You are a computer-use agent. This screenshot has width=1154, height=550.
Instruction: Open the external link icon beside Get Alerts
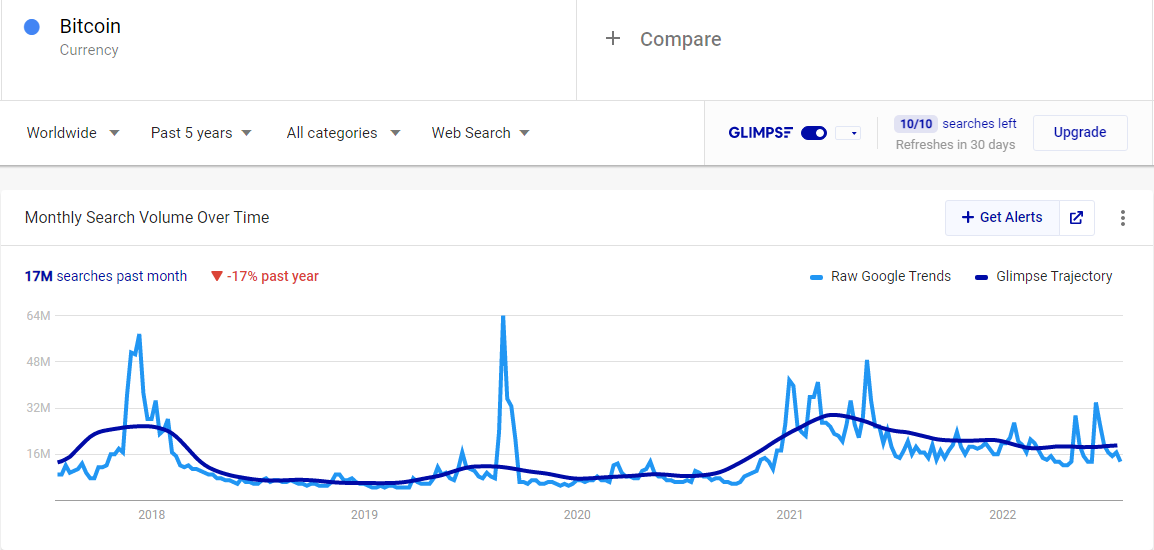tap(1076, 218)
